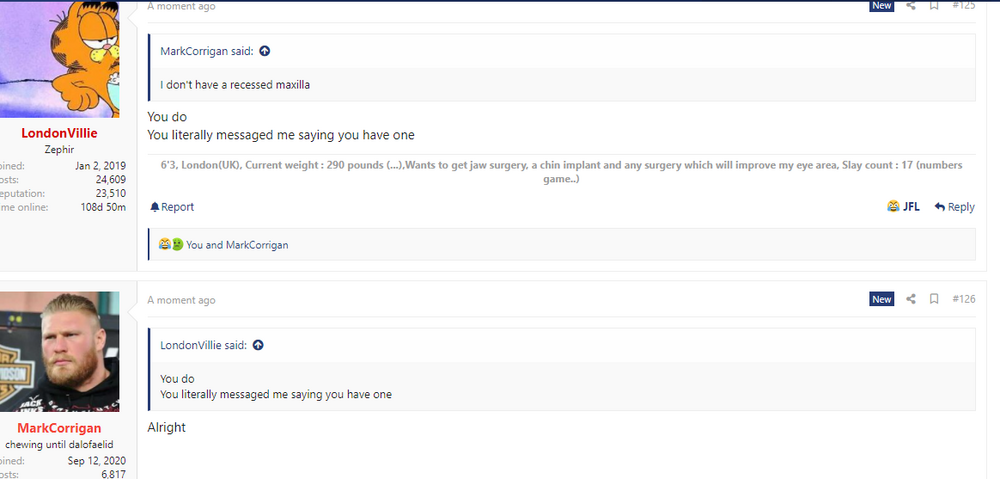Viewport: 1000px width, 479px height.
Task: Open post number #126 permalink
Action: (x=963, y=299)
